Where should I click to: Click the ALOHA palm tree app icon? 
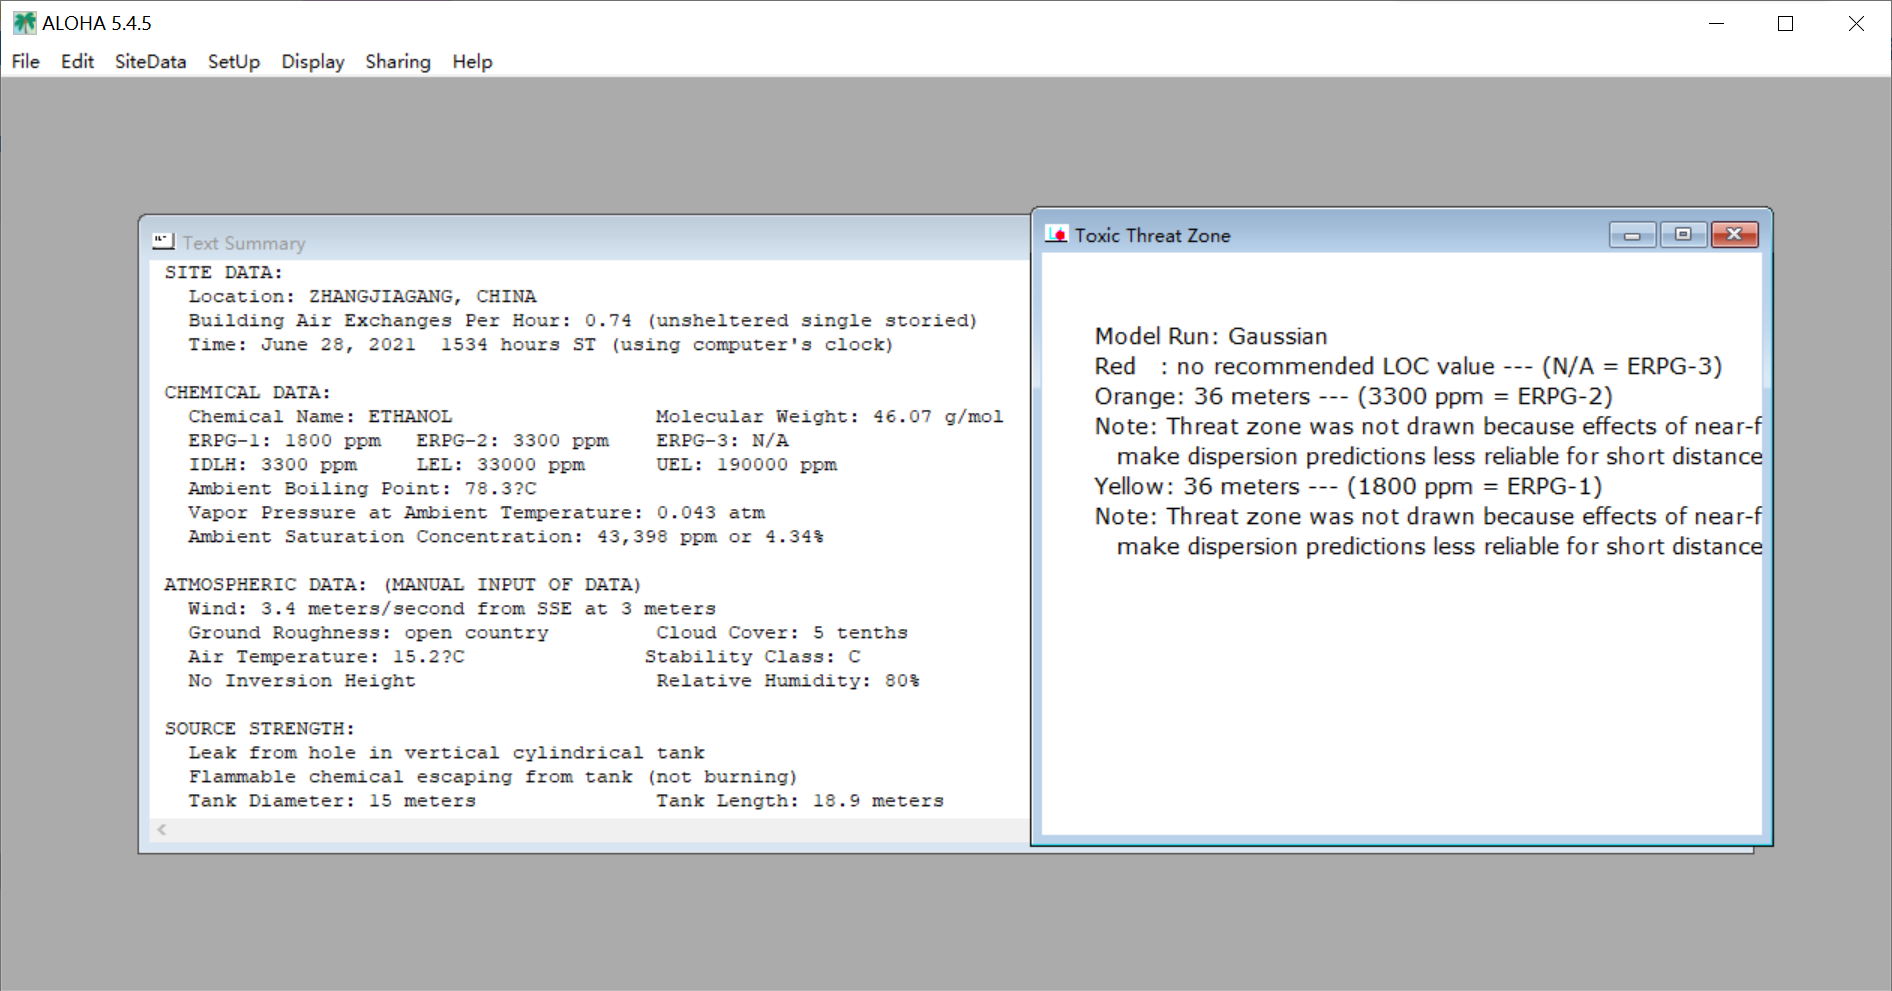coord(24,23)
